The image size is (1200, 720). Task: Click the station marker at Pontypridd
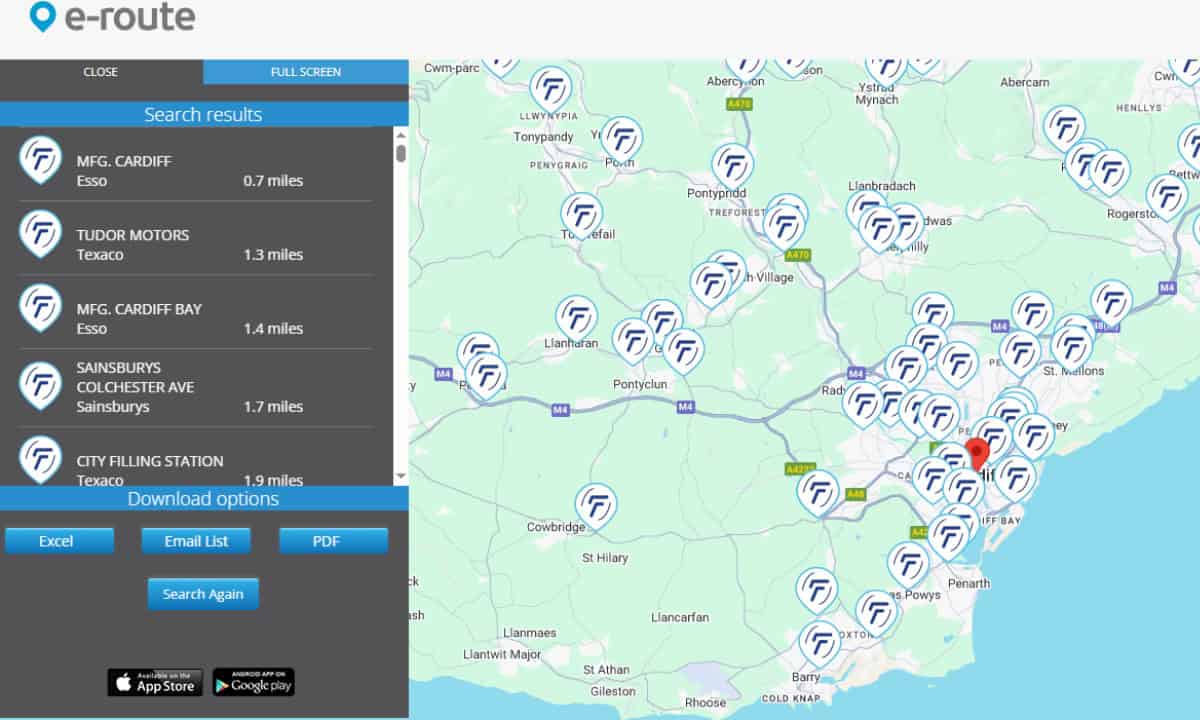tap(732, 166)
